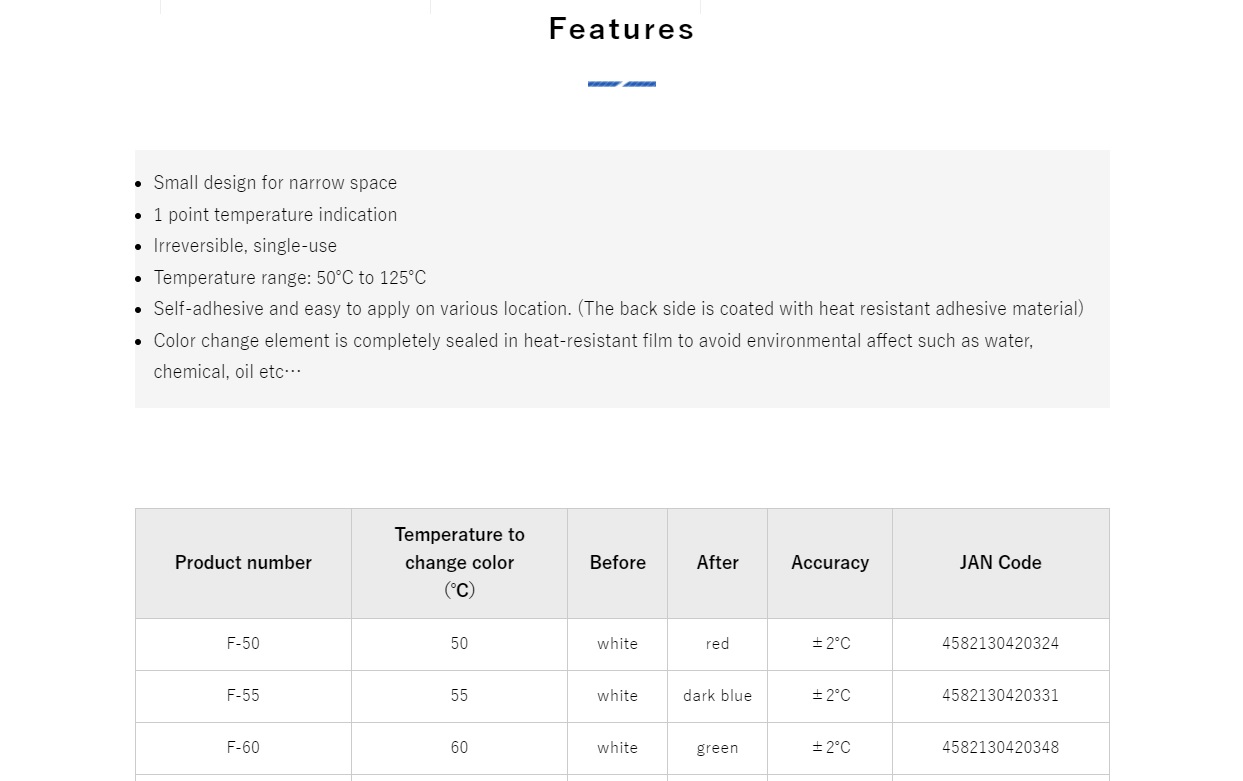Viewport: 1243px width, 781px height.
Task: Click the 'Irreversible, single-use' bullet text
Action: click(245, 246)
